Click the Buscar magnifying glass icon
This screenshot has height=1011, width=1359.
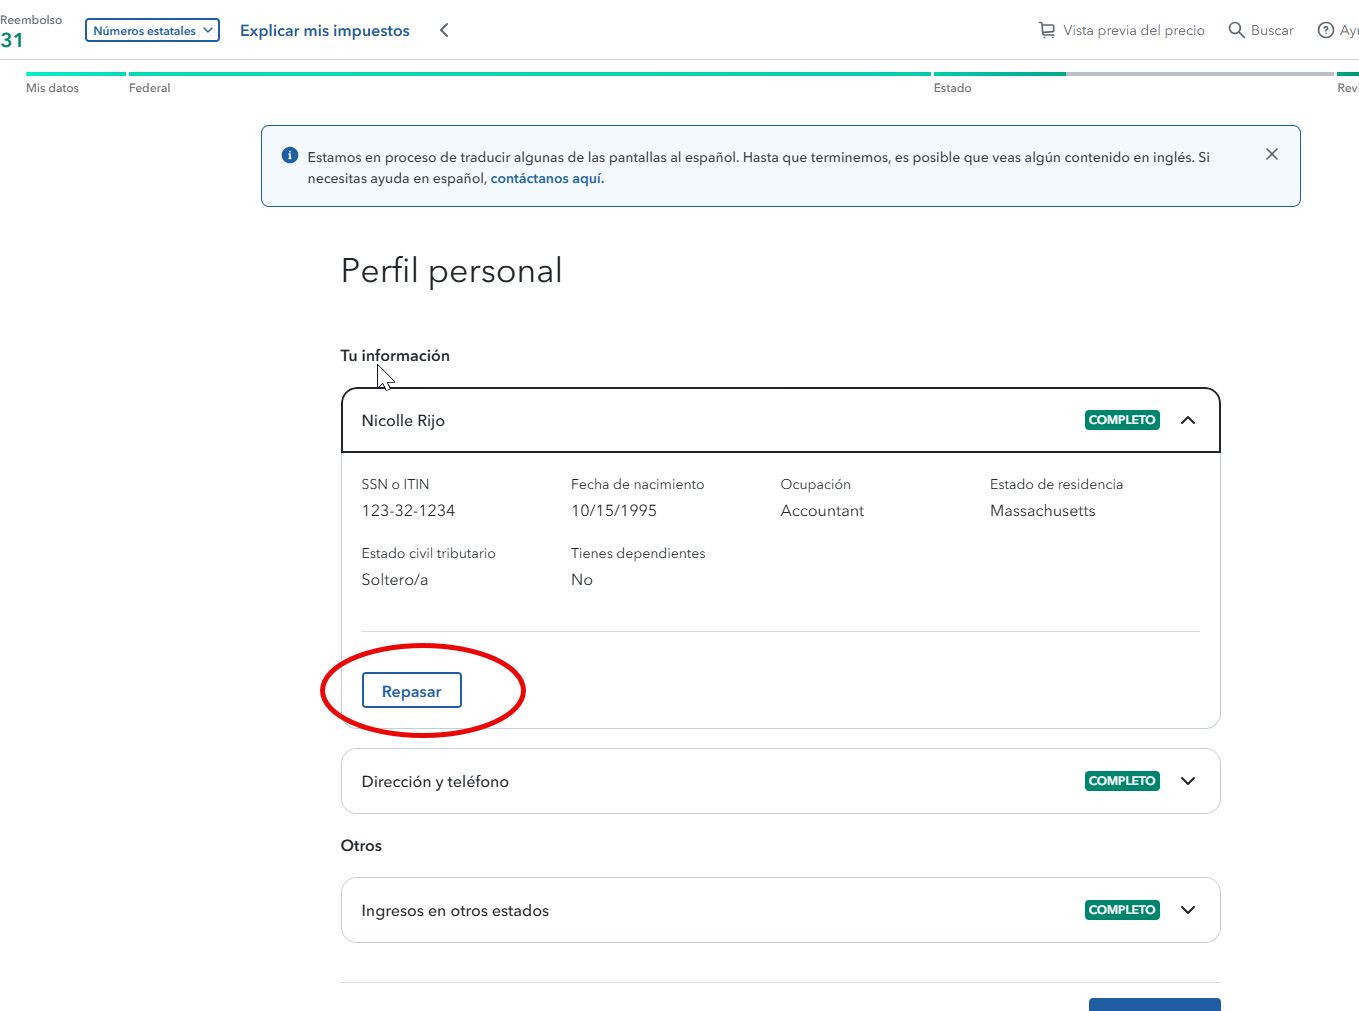tap(1237, 30)
